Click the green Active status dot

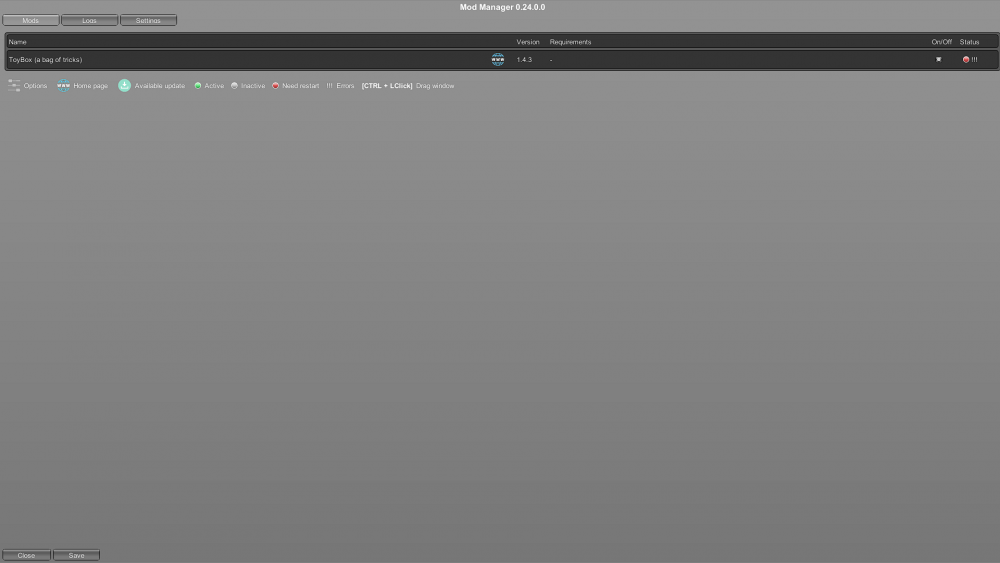[198, 86]
